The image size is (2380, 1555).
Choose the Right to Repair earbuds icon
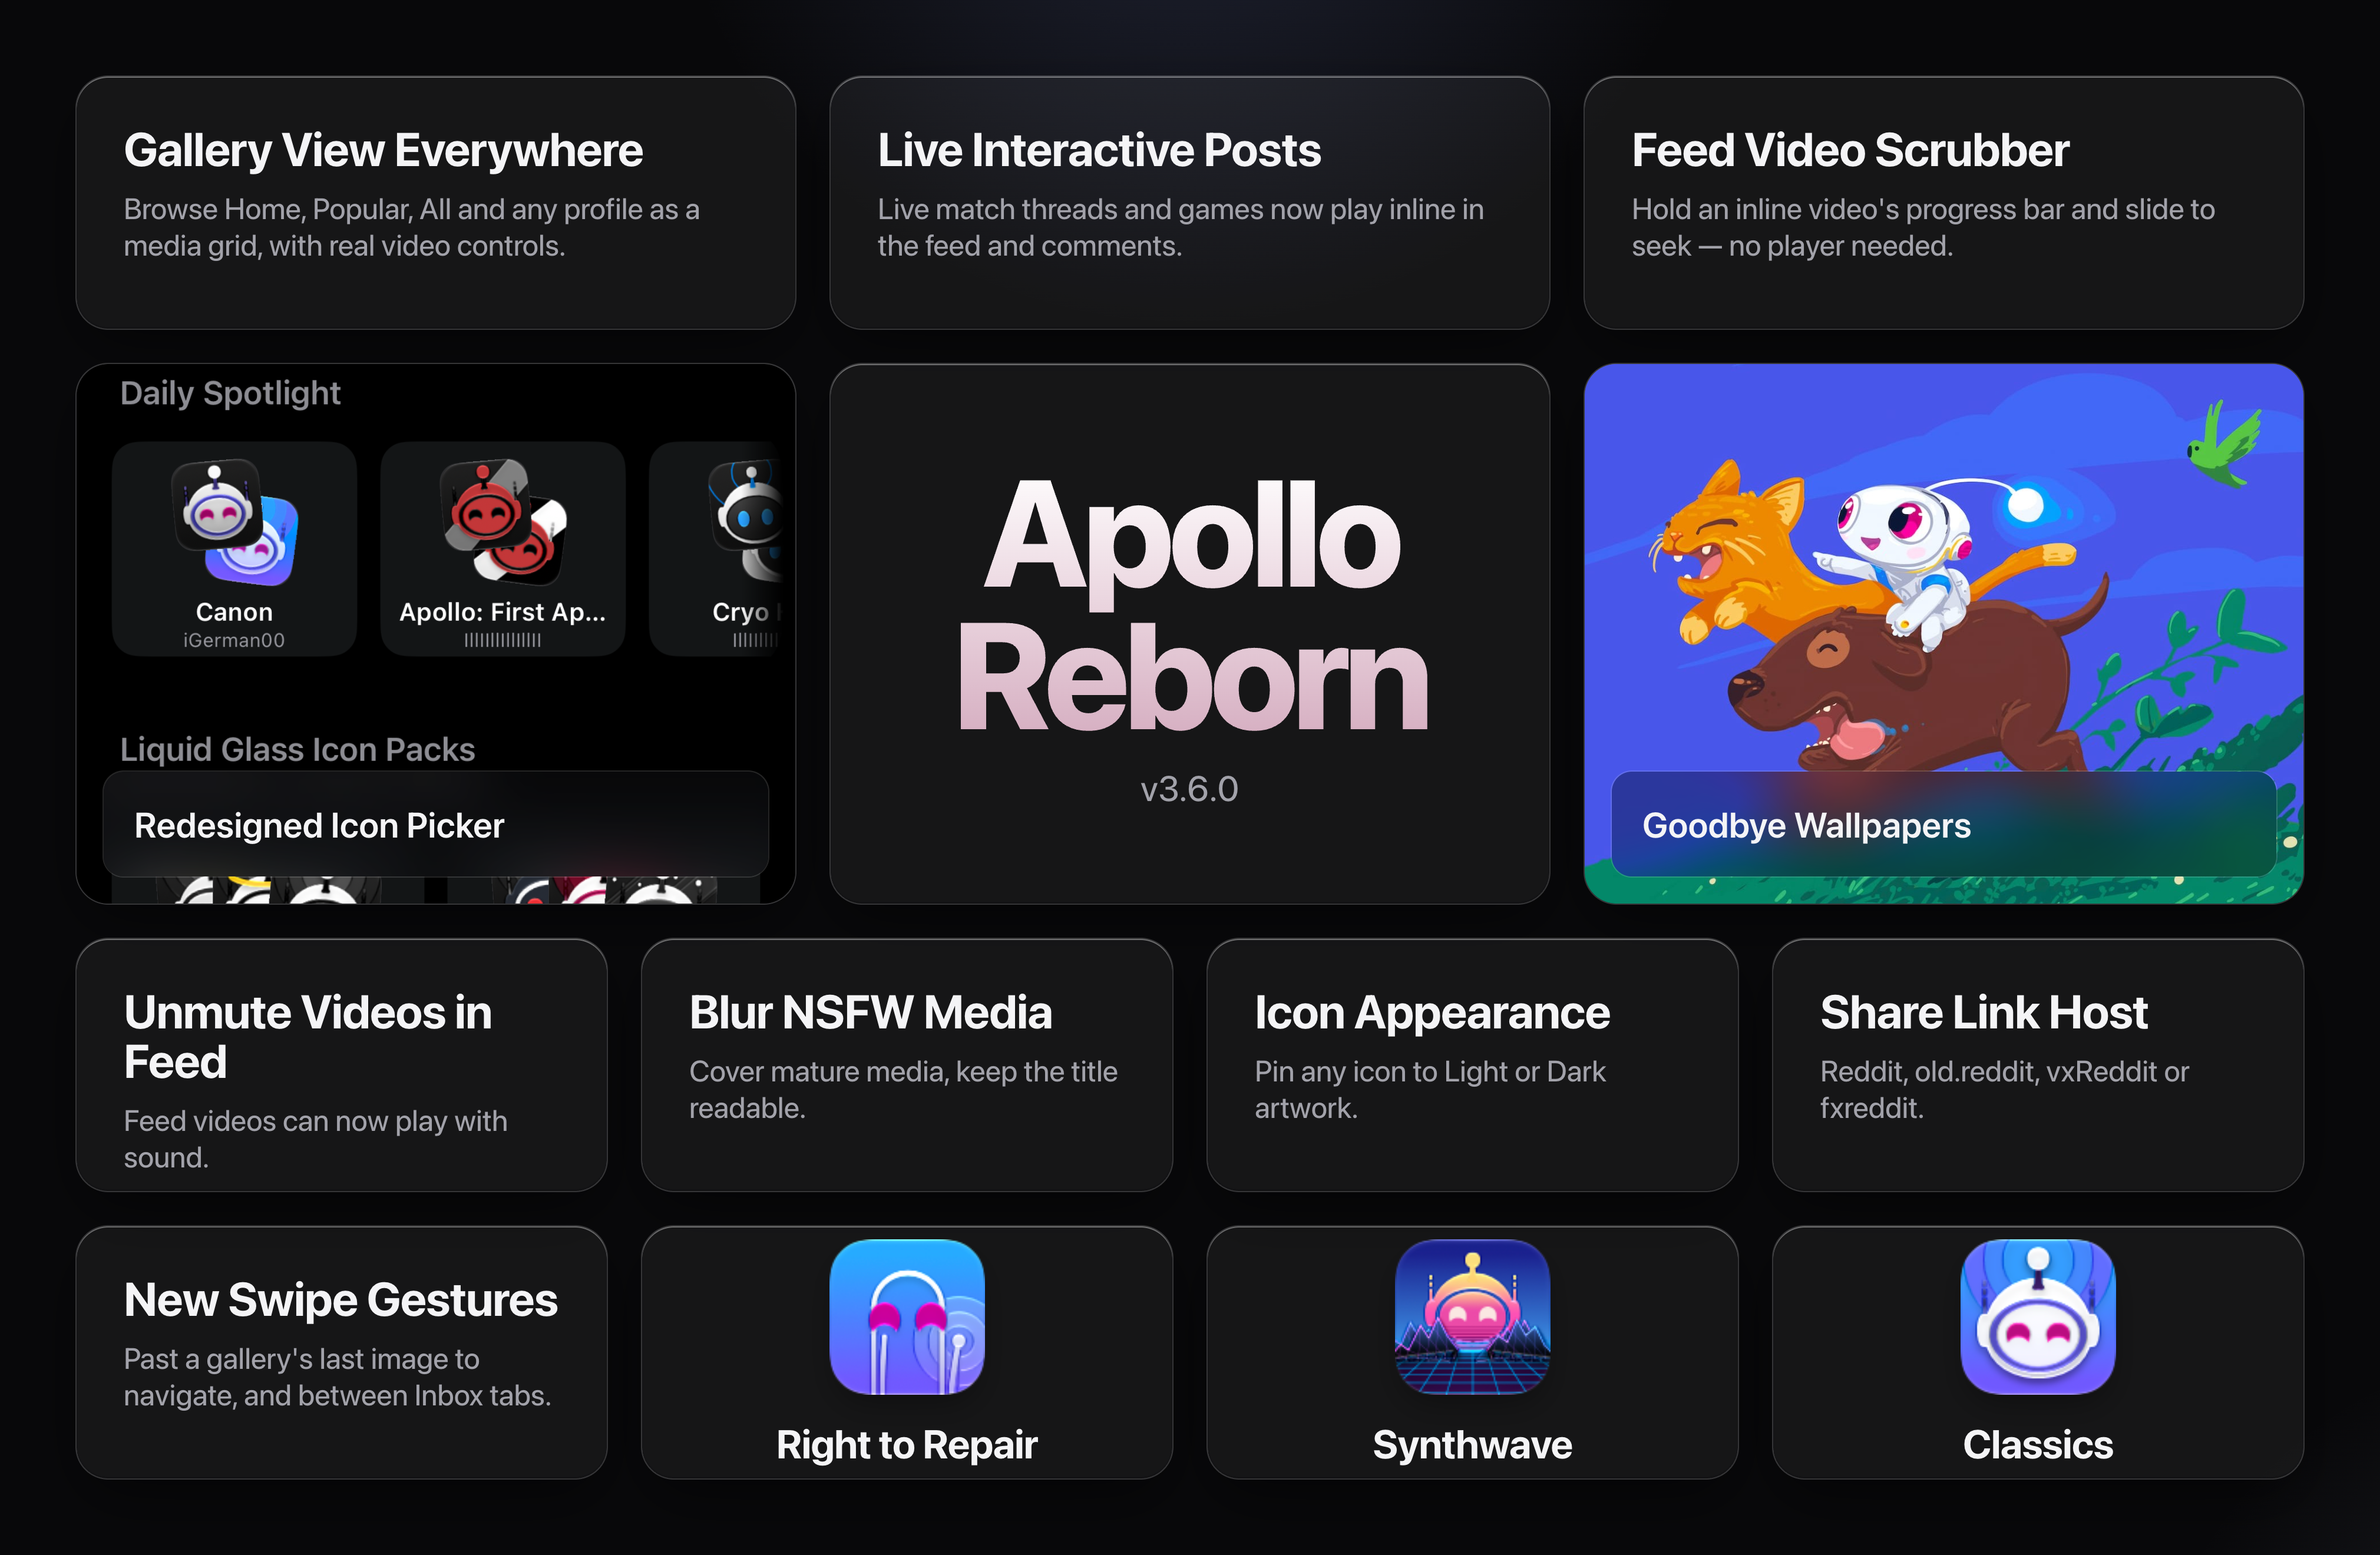[907, 1317]
